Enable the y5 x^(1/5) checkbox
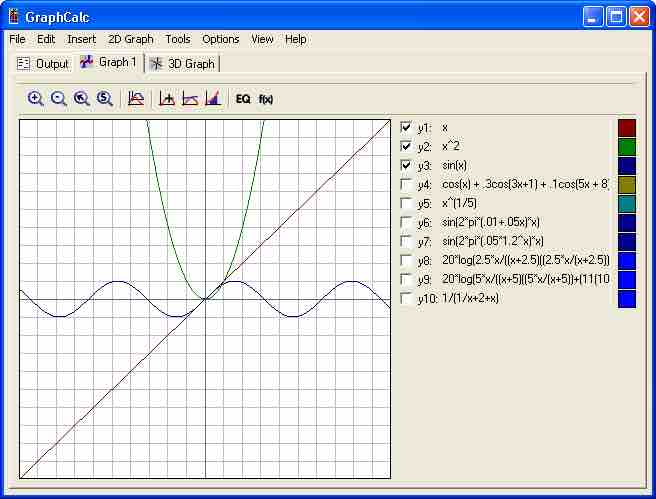 (x=406, y=203)
